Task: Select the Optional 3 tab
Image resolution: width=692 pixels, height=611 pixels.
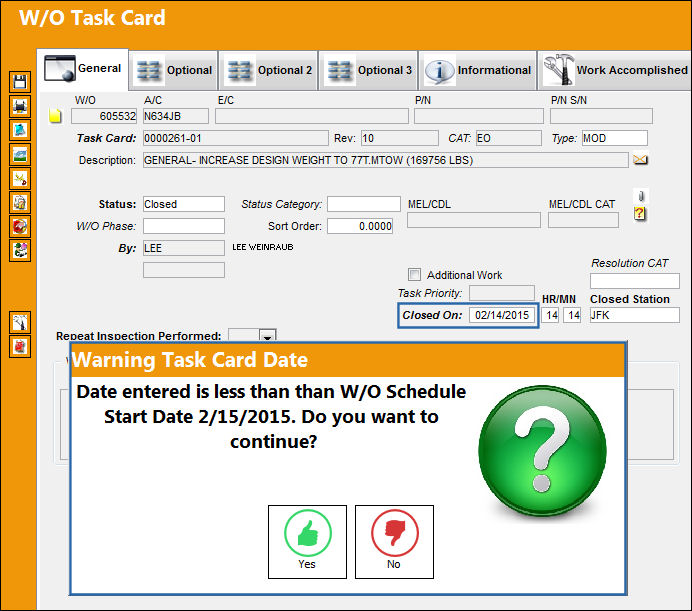Action: (x=368, y=70)
